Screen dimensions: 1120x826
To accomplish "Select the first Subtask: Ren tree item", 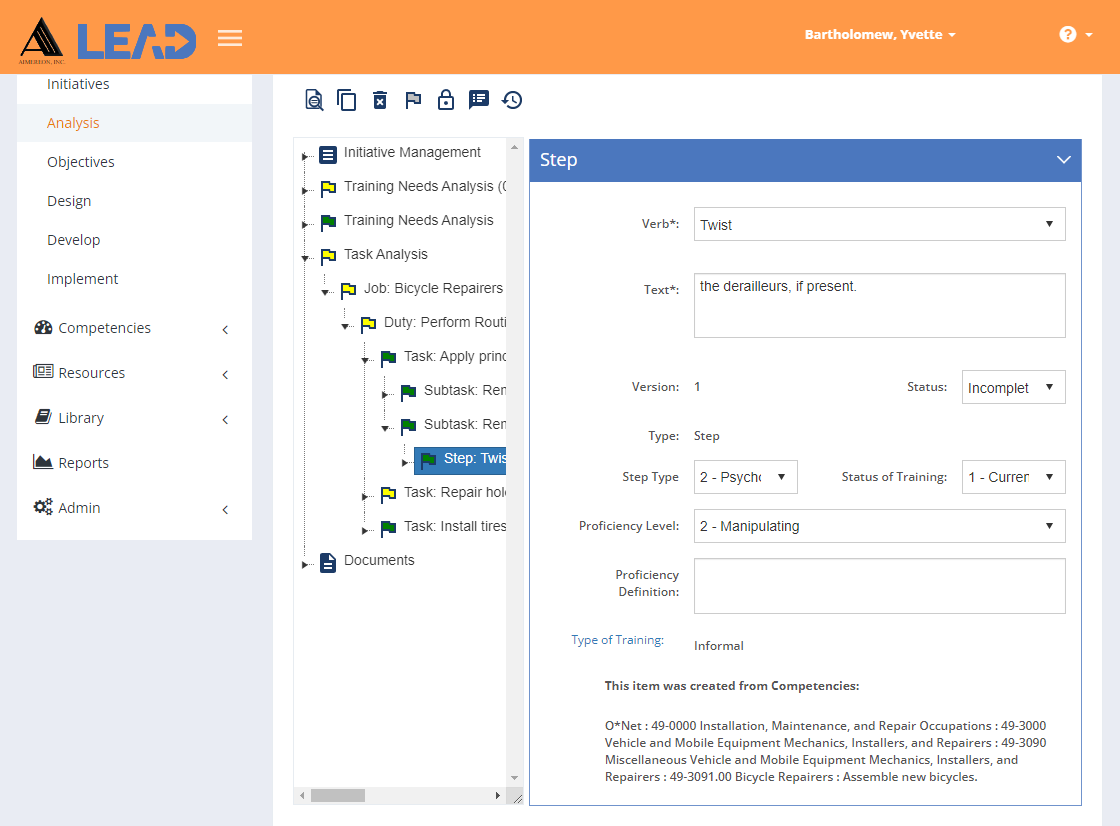I will [465, 390].
